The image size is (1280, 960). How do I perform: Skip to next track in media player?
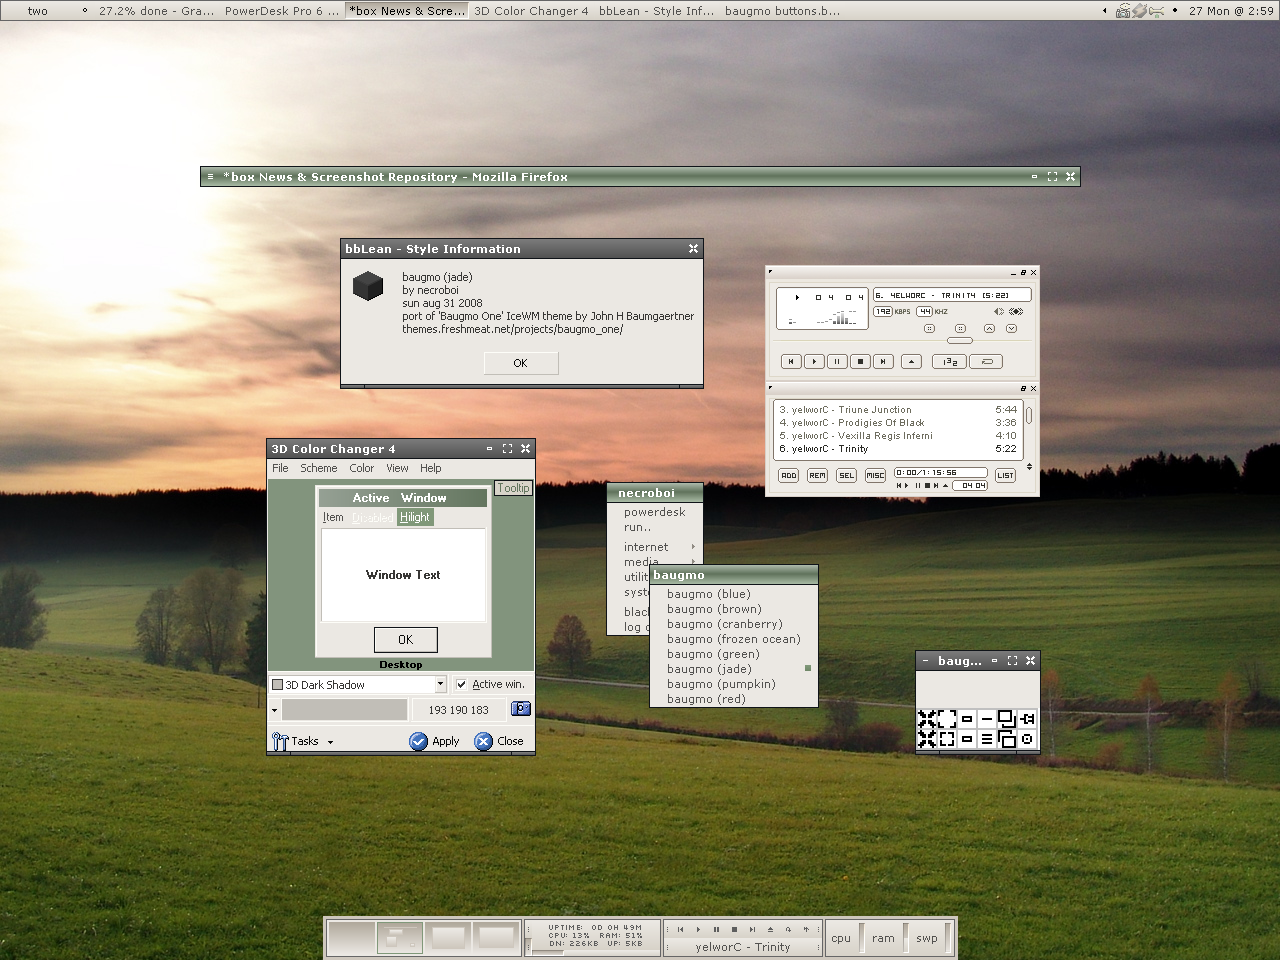point(883,362)
